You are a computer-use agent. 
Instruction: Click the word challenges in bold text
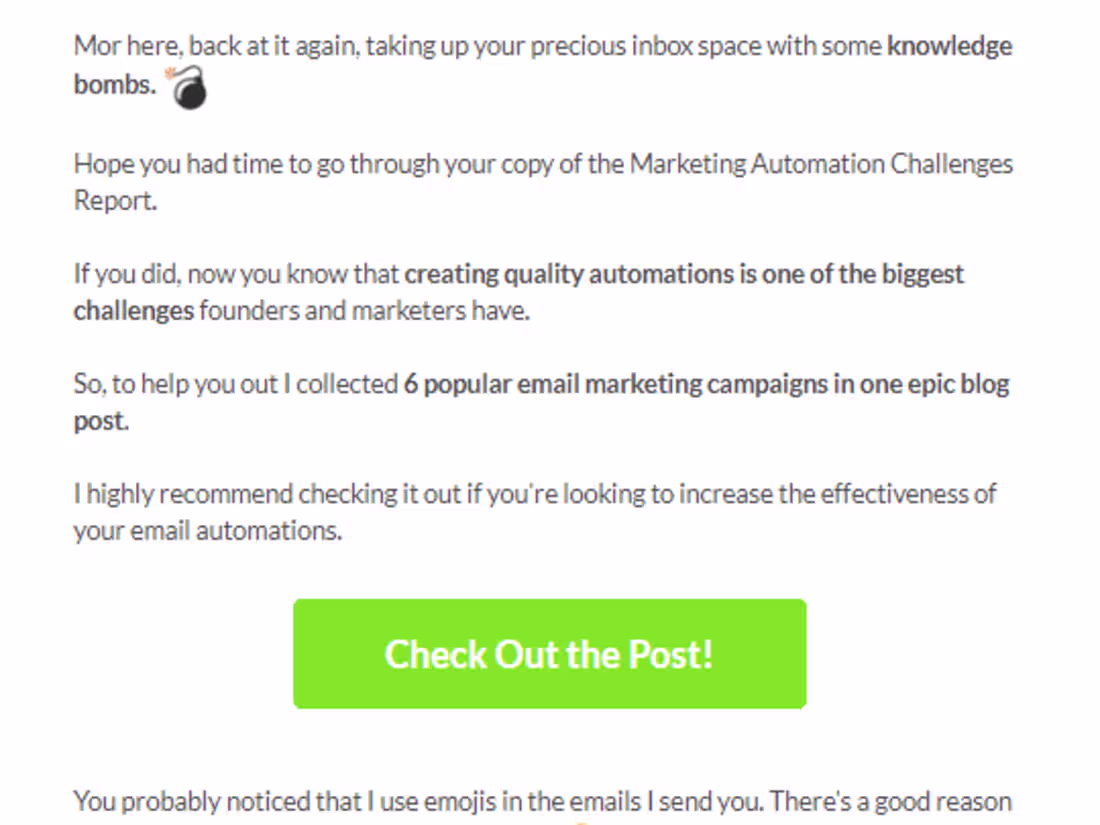pyautogui.click(x=130, y=310)
